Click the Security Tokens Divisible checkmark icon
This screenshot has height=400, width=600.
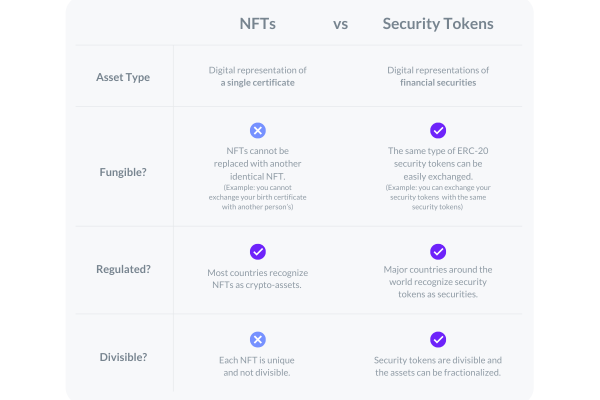pyautogui.click(x=438, y=340)
